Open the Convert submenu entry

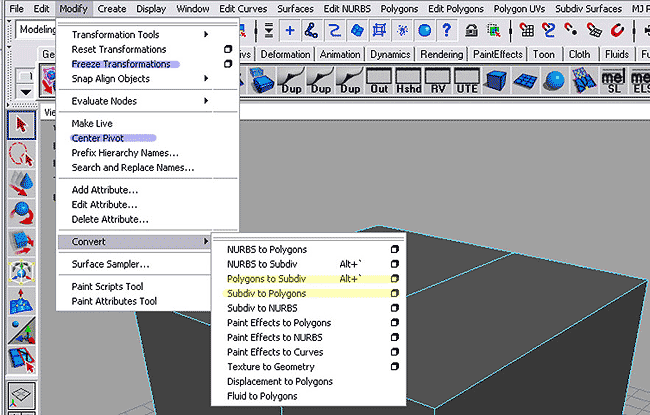coord(134,242)
